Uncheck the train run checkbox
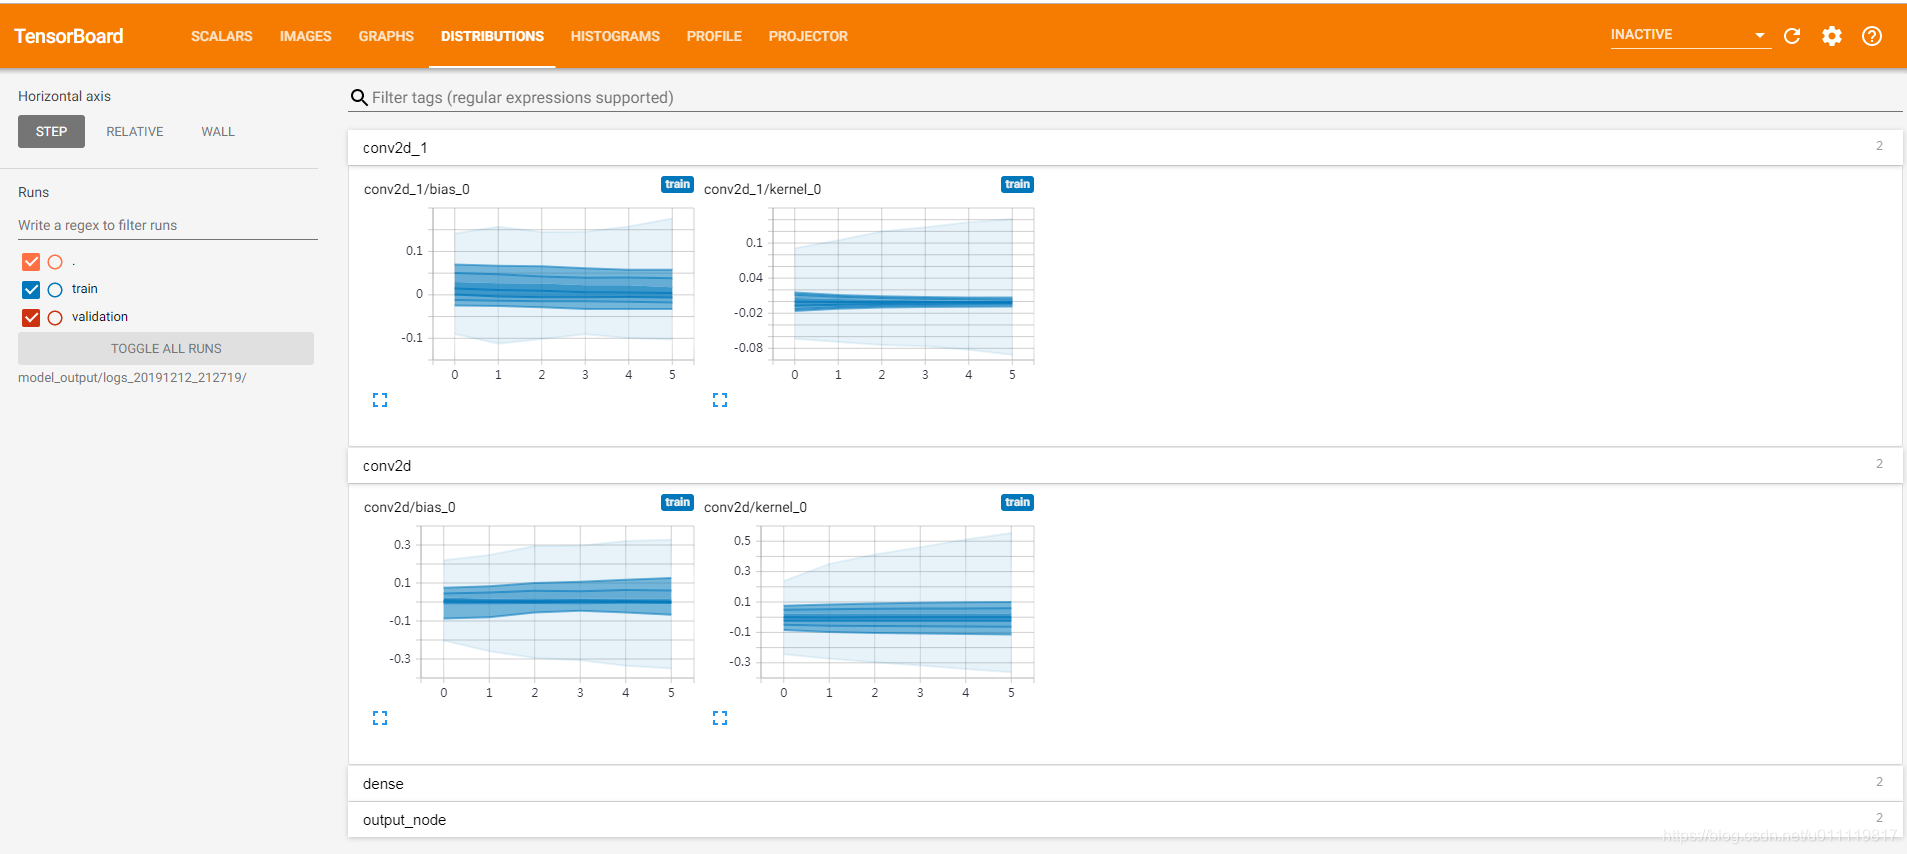The height and width of the screenshot is (854, 1907). click(31, 290)
